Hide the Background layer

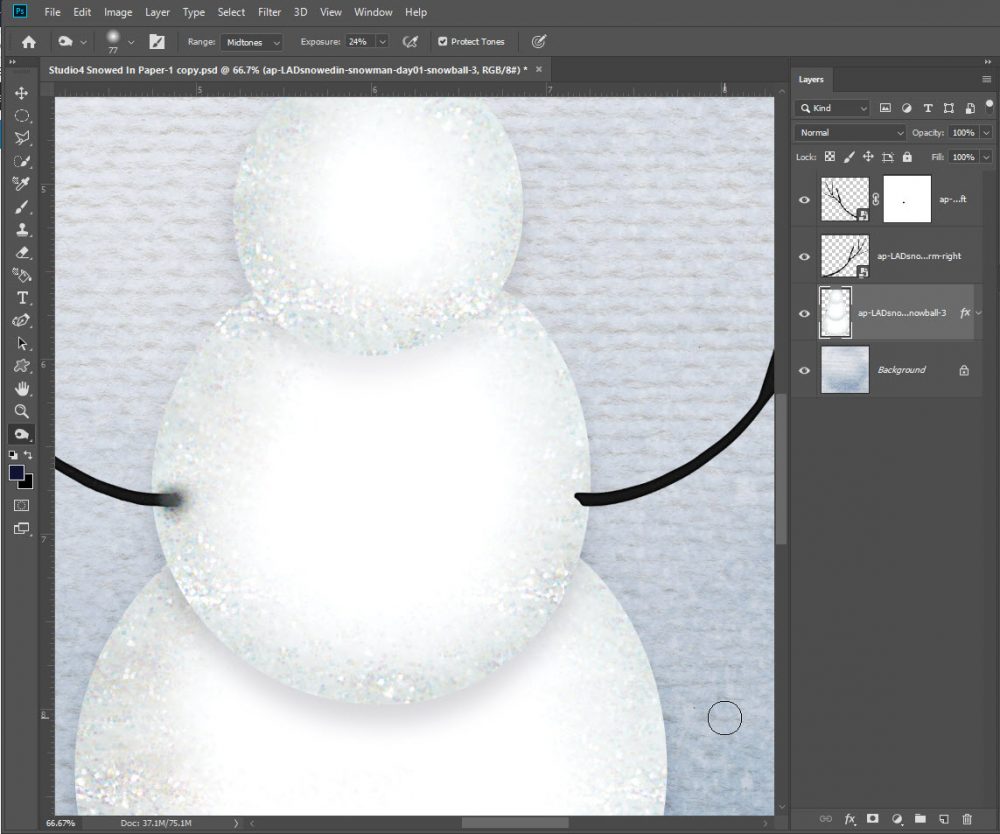coord(804,370)
